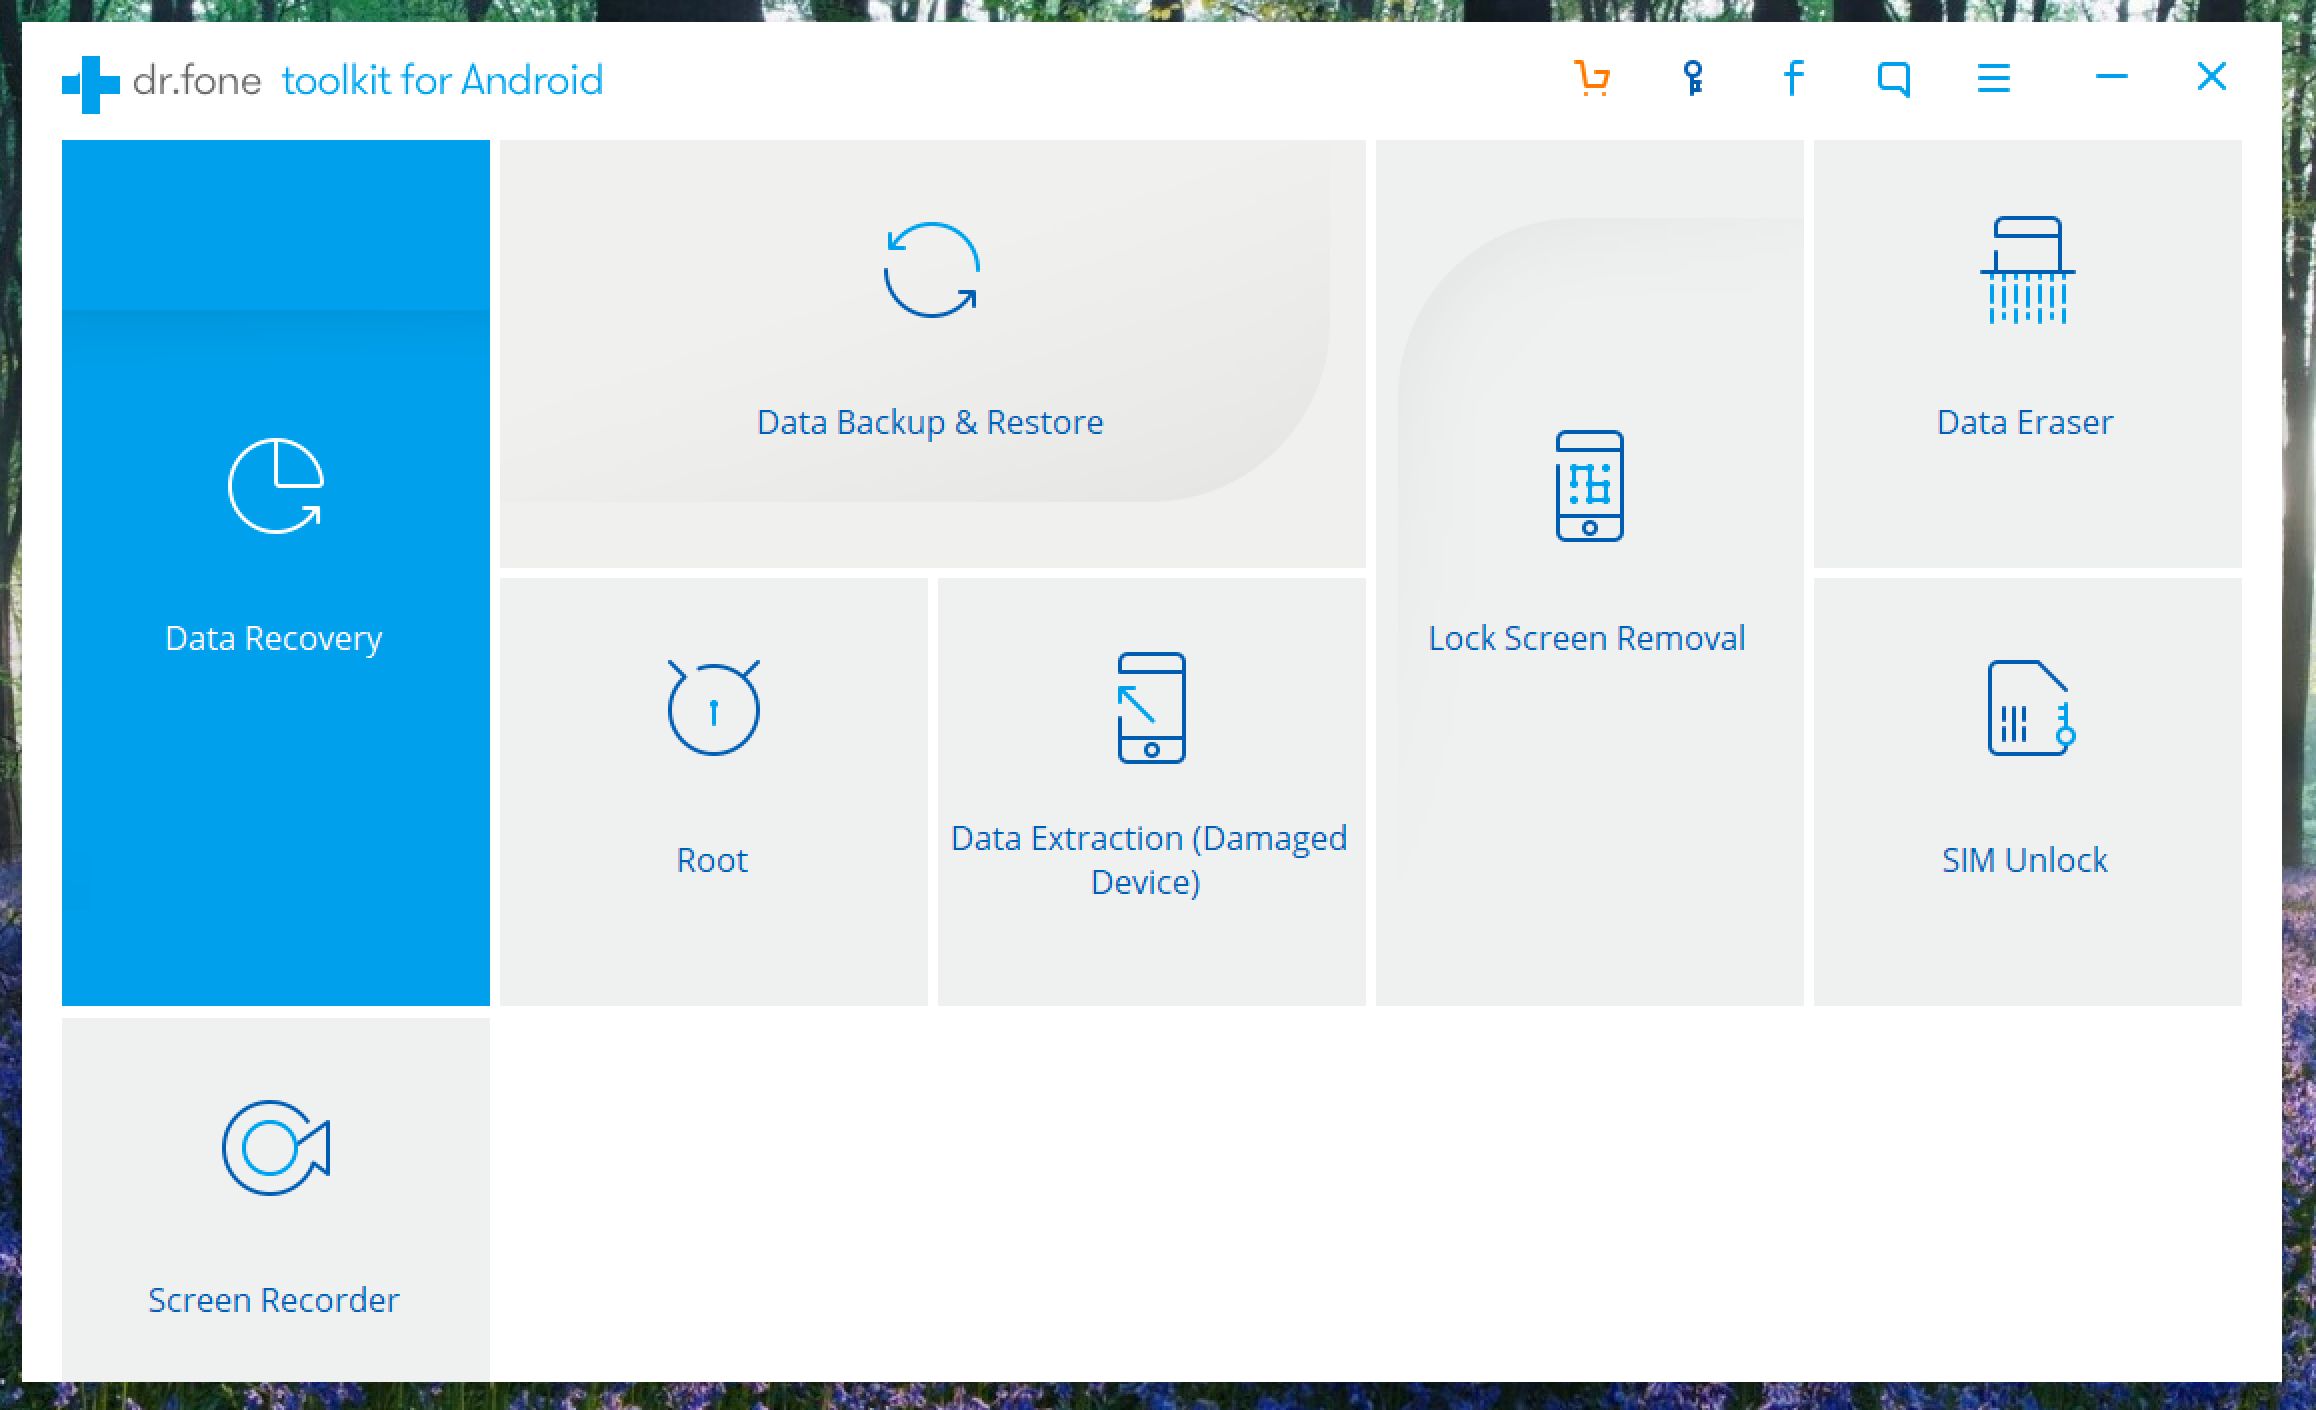Open the hamburger menu icon
Image resolution: width=2316 pixels, height=1410 pixels.
1994,78
